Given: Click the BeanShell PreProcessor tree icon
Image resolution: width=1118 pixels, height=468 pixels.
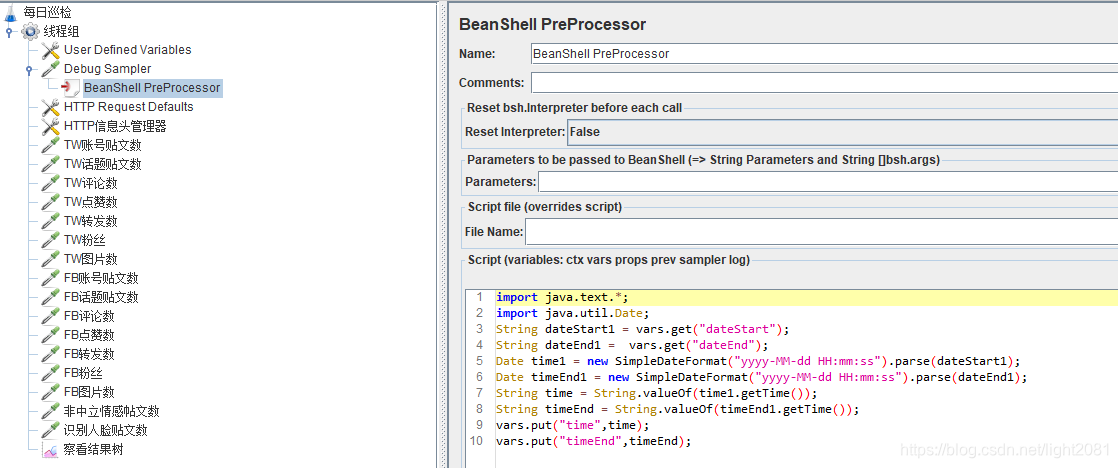Looking at the screenshot, I should (70, 88).
